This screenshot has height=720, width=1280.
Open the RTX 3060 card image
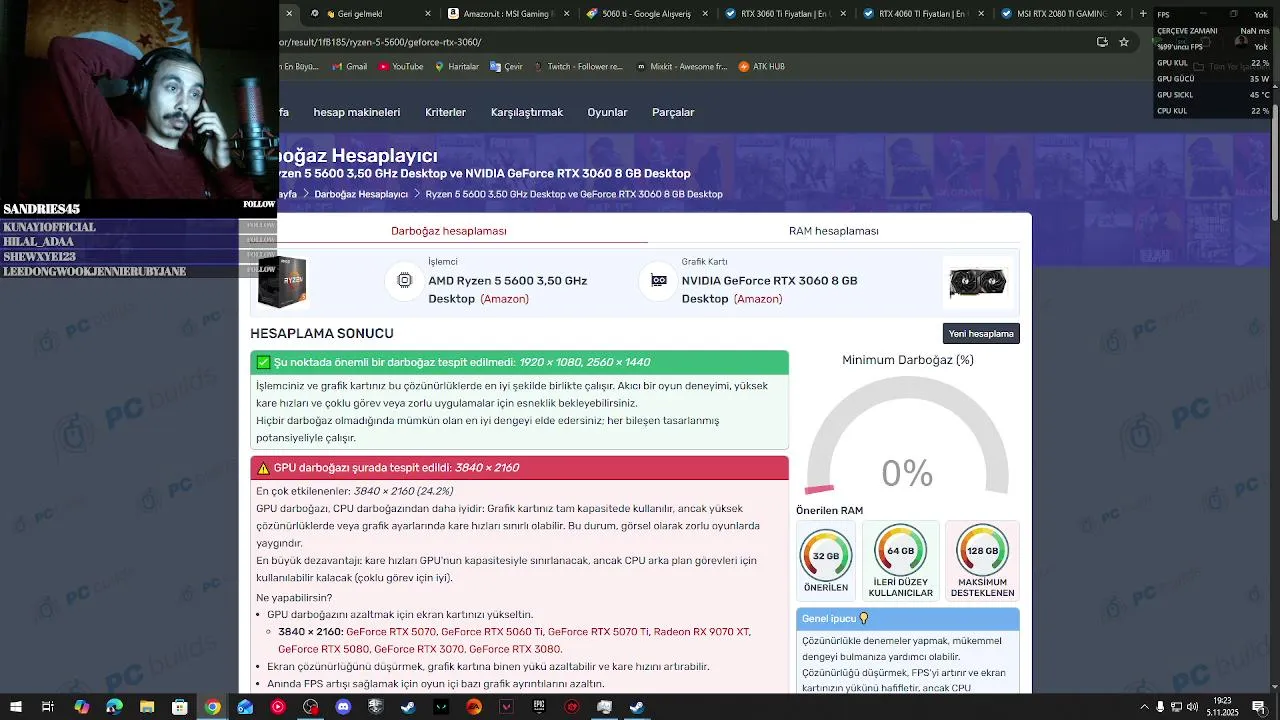tap(977, 282)
